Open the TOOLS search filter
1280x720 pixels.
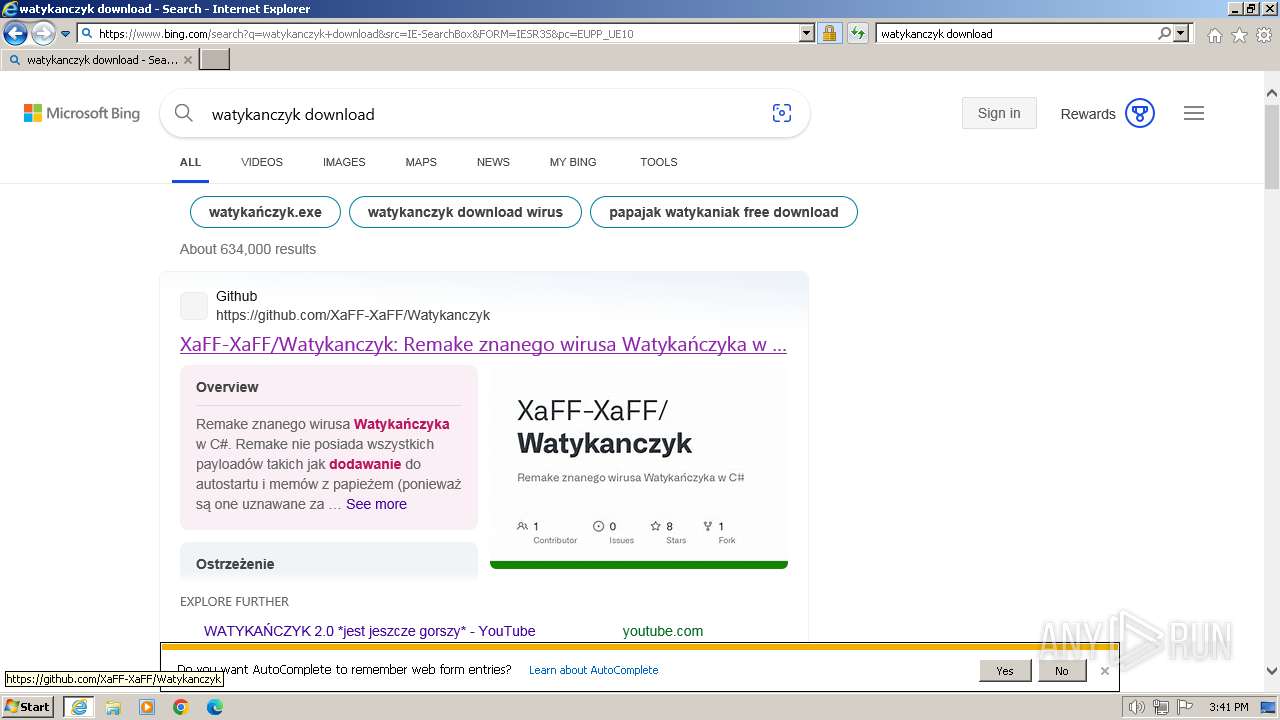tap(659, 162)
